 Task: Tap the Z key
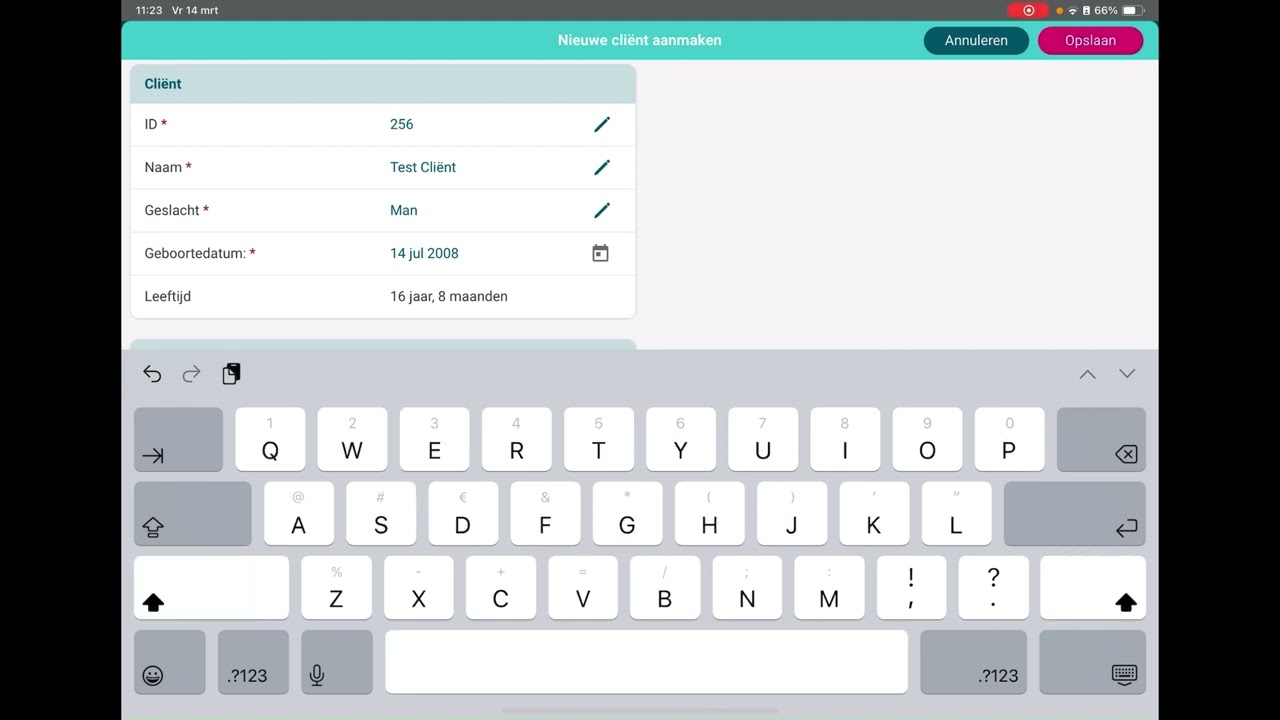point(336,588)
